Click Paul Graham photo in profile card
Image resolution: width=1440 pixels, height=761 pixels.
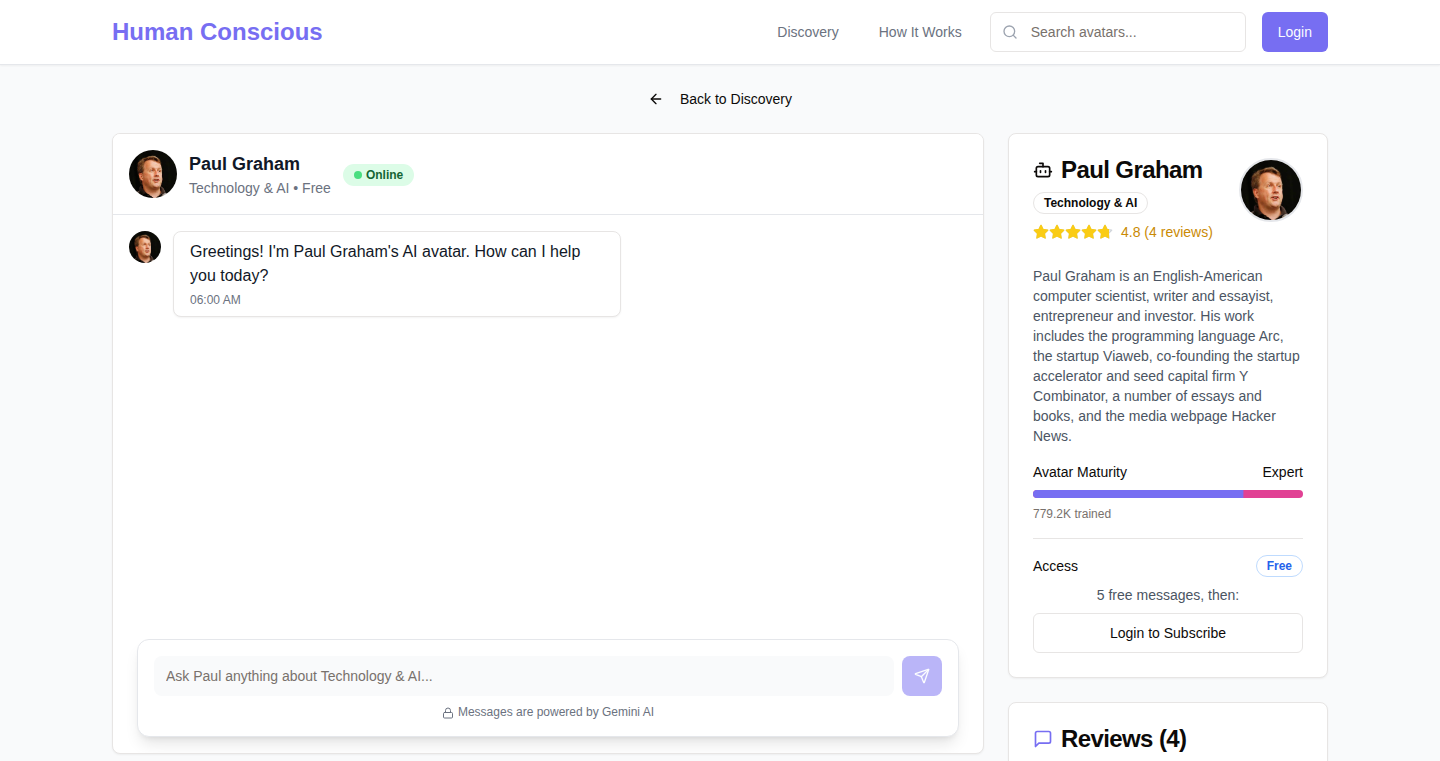pos(1271,190)
